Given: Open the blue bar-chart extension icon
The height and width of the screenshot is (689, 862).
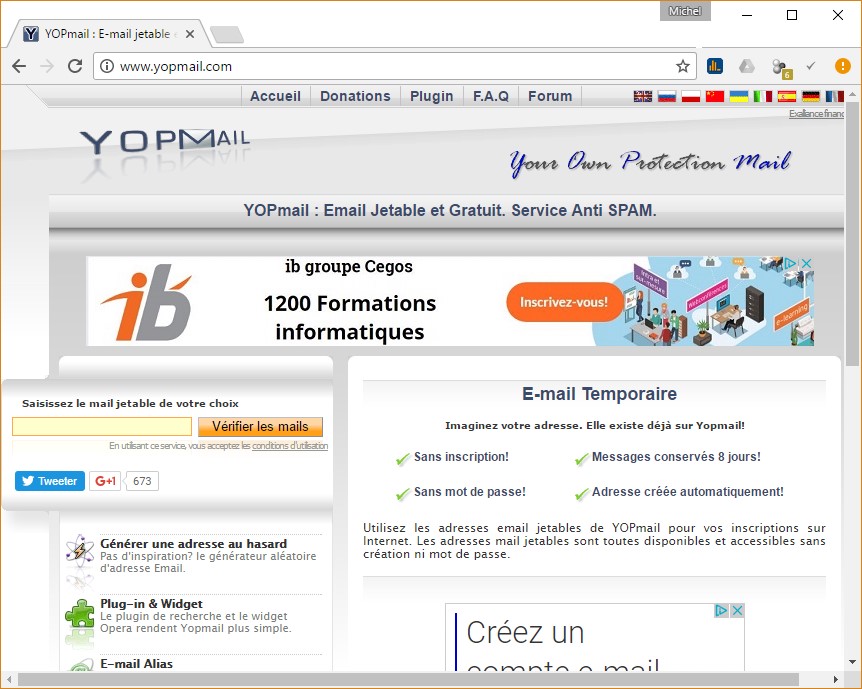Looking at the screenshot, I should tap(715, 67).
